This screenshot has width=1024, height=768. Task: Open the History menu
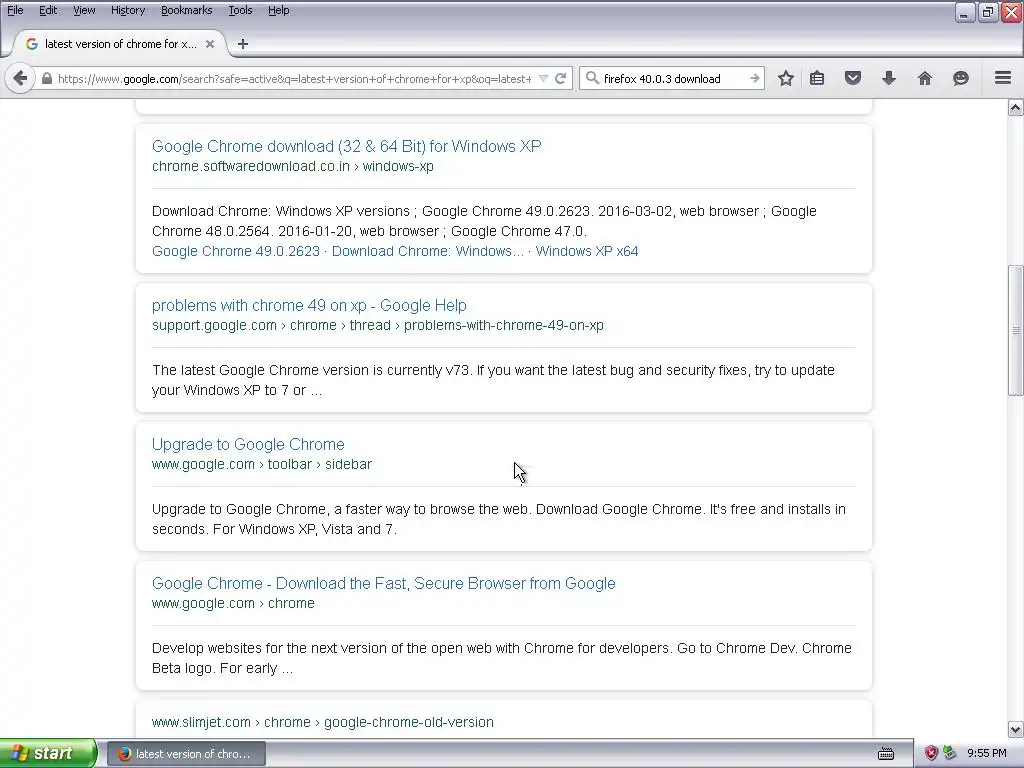(x=128, y=10)
